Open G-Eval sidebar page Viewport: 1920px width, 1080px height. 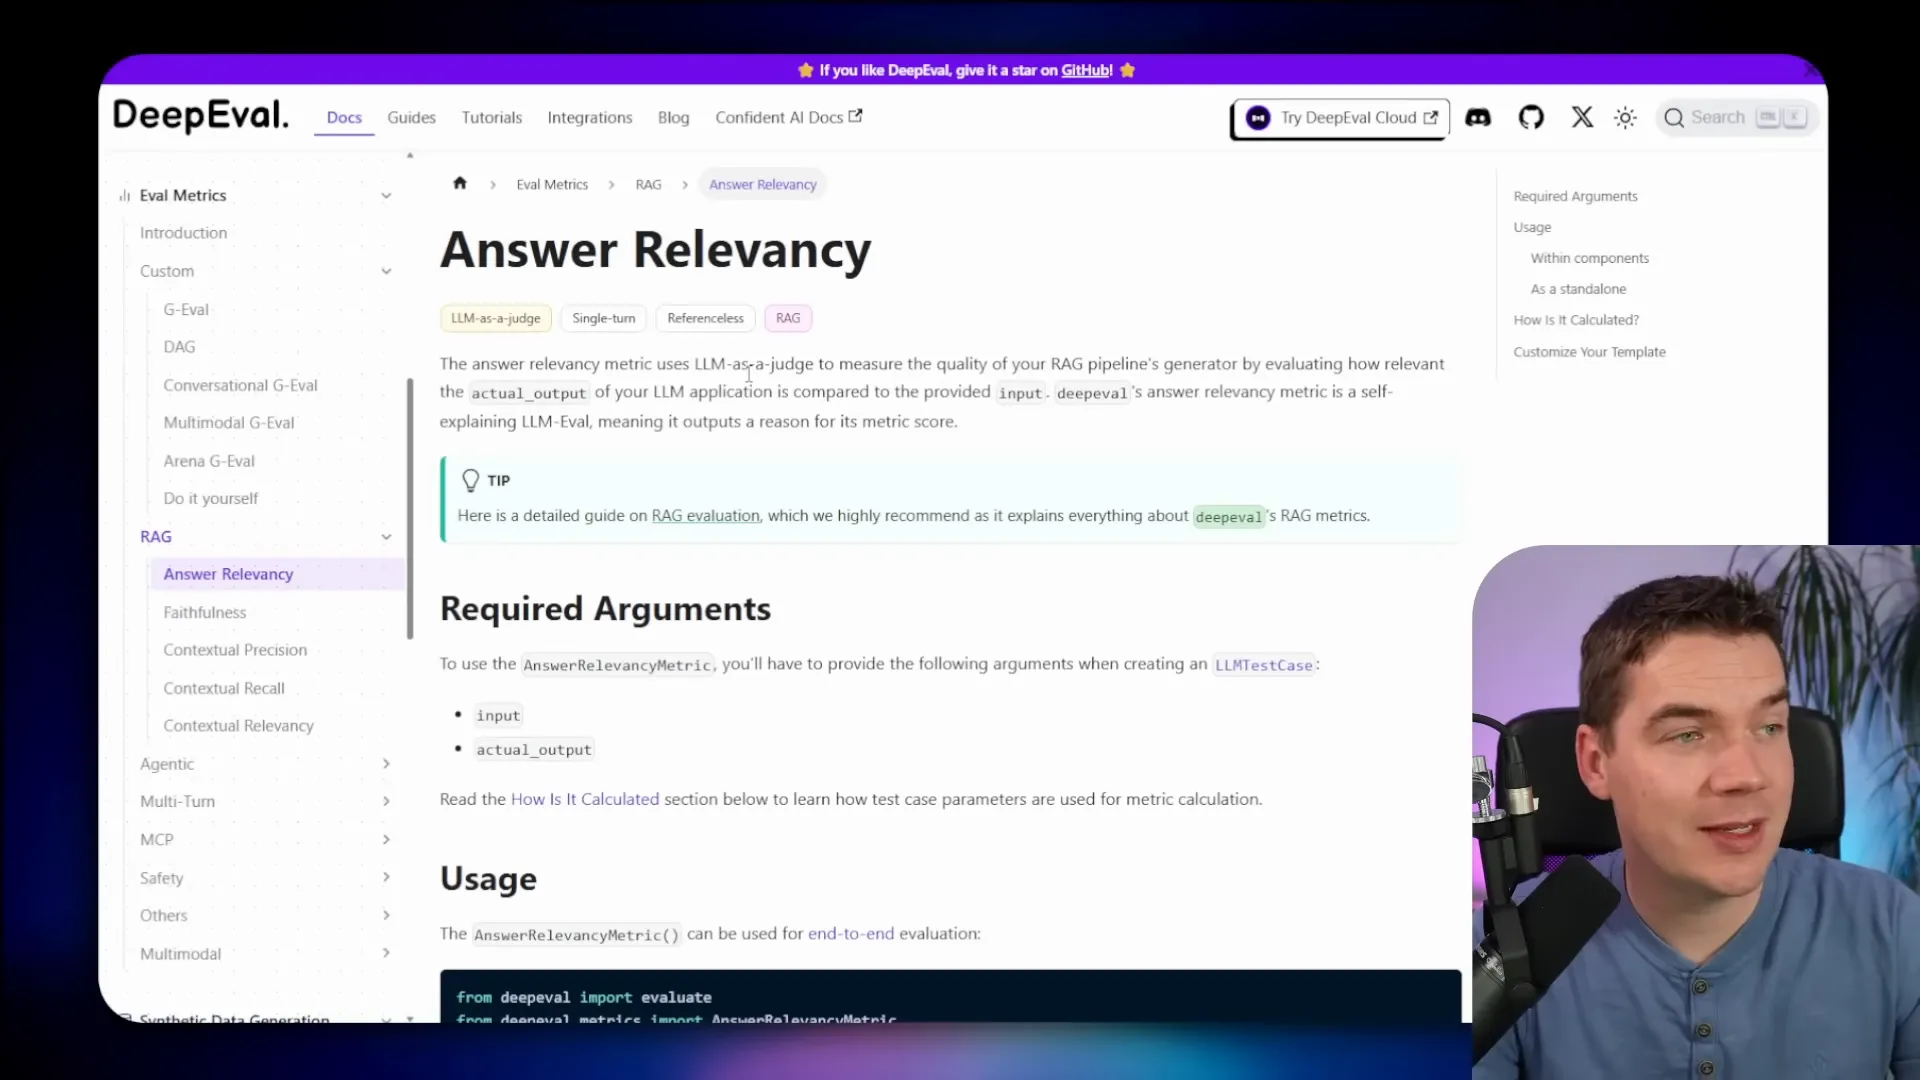tap(186, 310)
